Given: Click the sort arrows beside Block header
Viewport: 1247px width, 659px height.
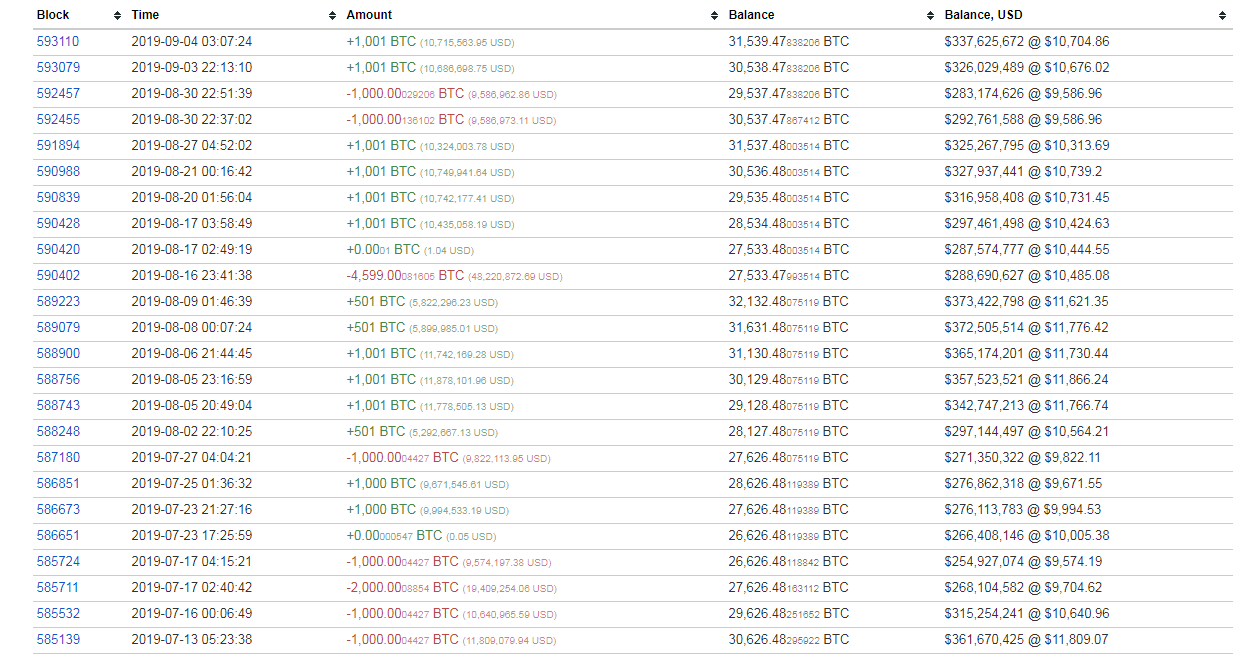Looking at the screenshot, I should (118, 16).
